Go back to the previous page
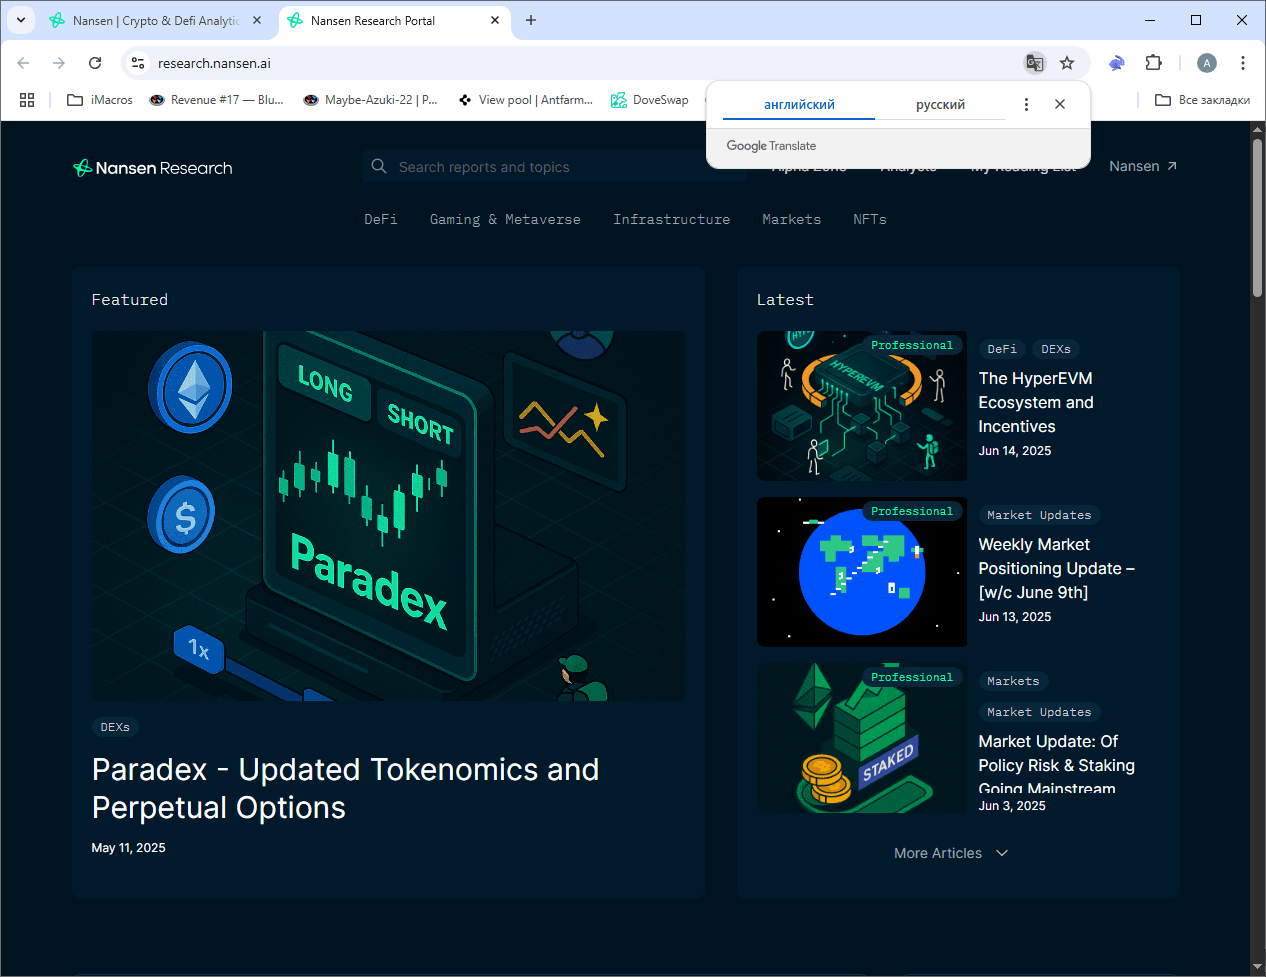 coord(23,63)
